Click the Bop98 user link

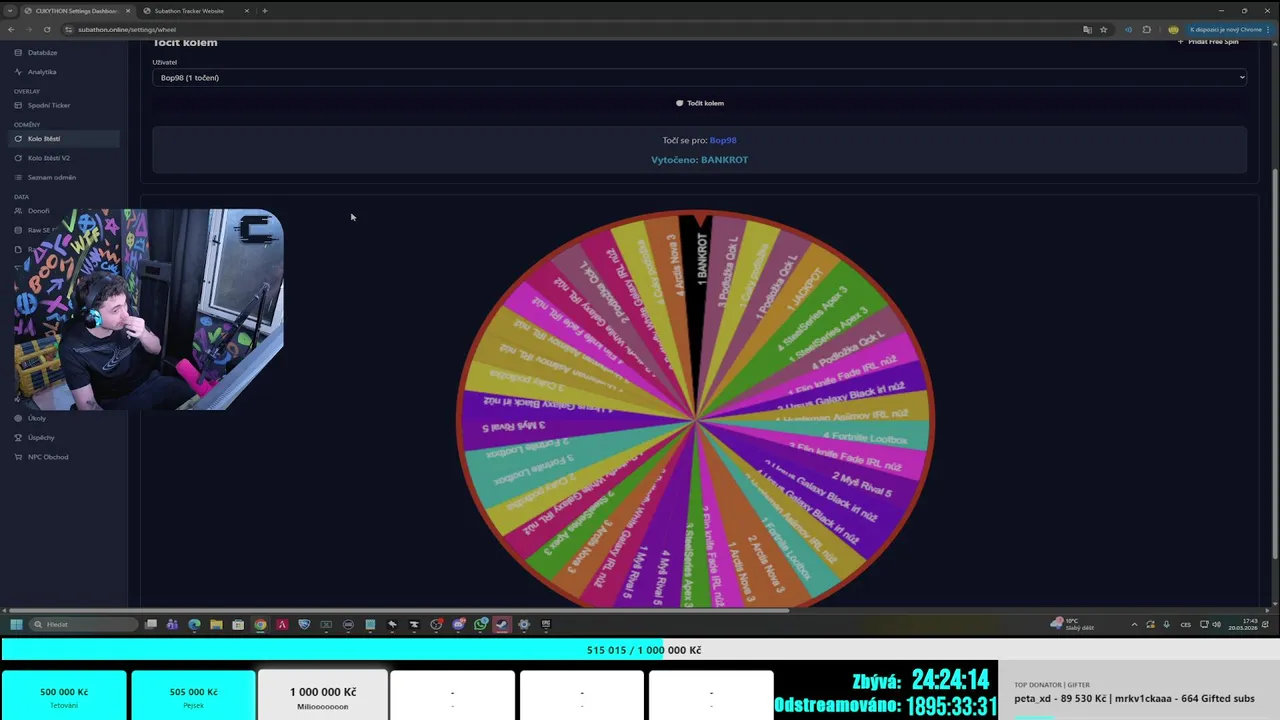pyautogui.click(x=723, y=140)
